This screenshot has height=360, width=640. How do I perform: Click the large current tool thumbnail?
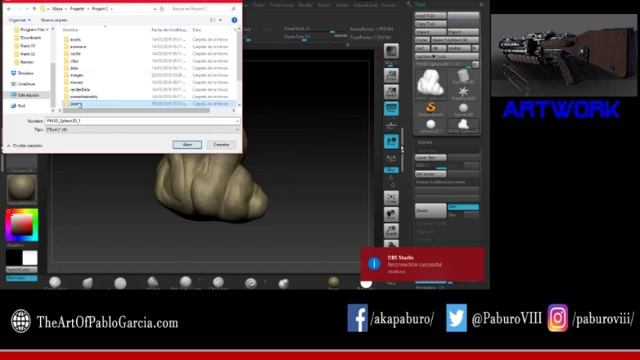pos(431,84)
